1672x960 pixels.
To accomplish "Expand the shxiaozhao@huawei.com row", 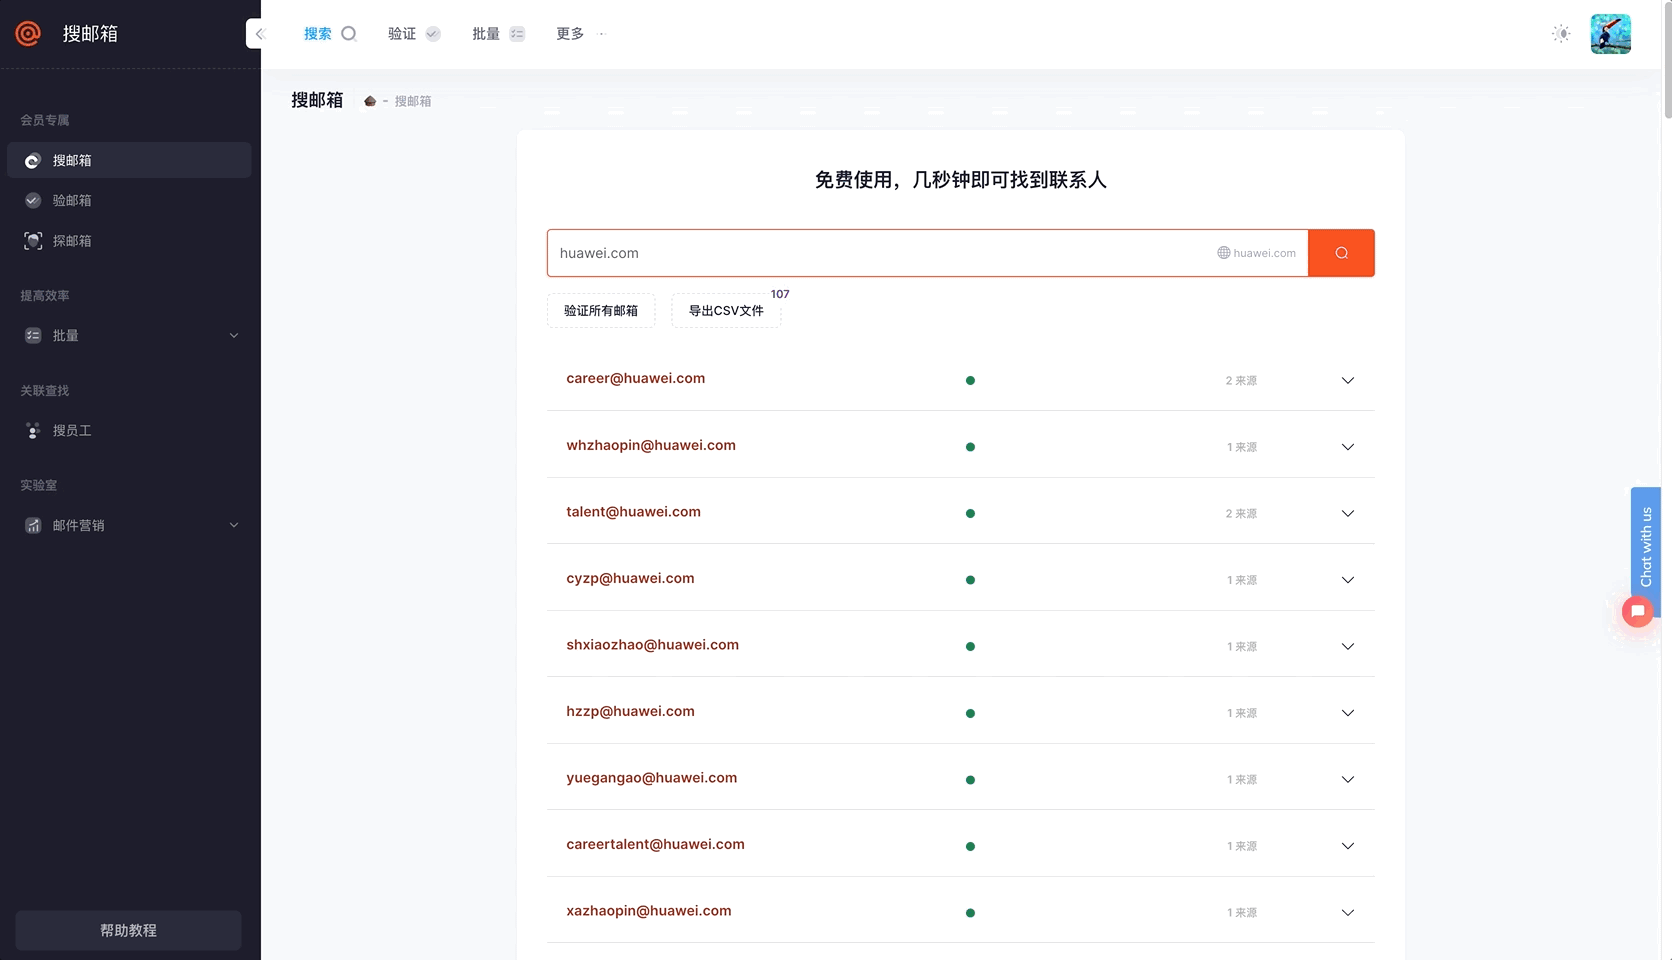I will coord(1348,646).
